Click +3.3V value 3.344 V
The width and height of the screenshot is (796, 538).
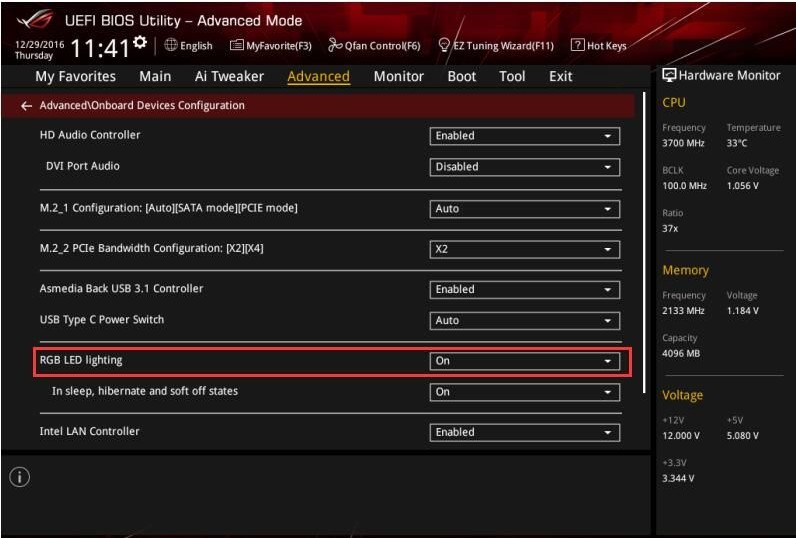coord(678,478)
